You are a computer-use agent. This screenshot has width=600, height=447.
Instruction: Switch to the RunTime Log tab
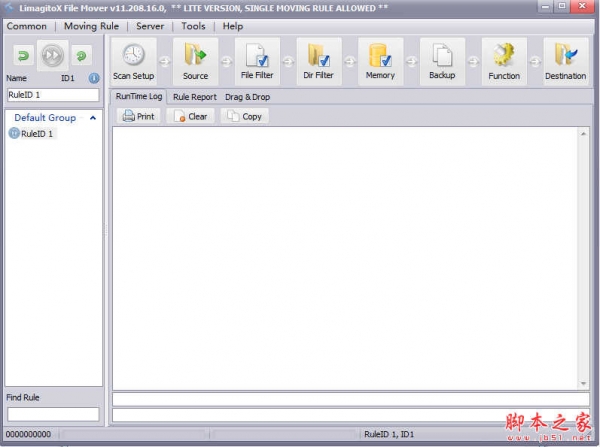coord(139,96)
